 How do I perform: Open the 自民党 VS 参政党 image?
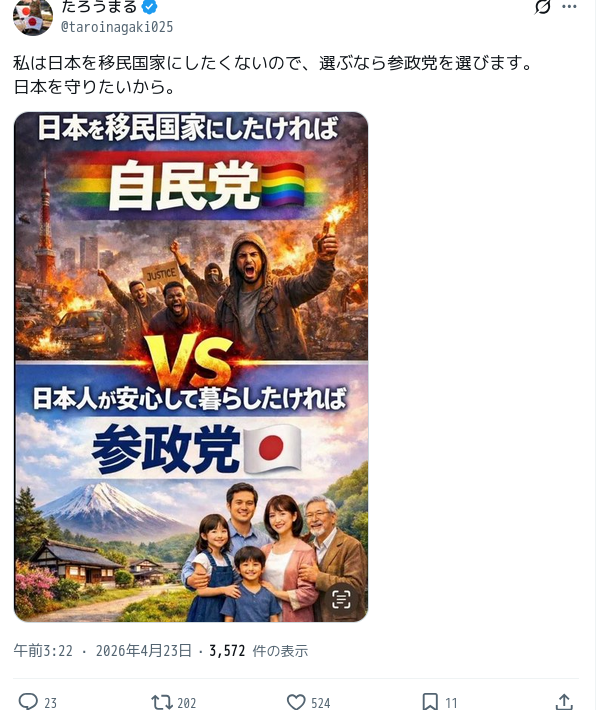click(191, 367)
